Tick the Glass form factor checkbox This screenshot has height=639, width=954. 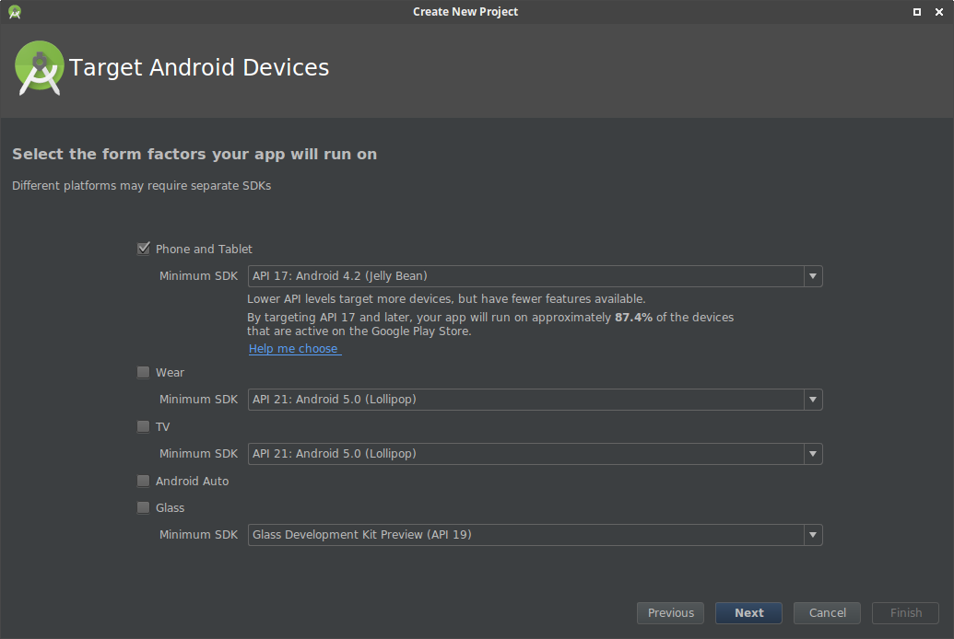pos(143,508)
